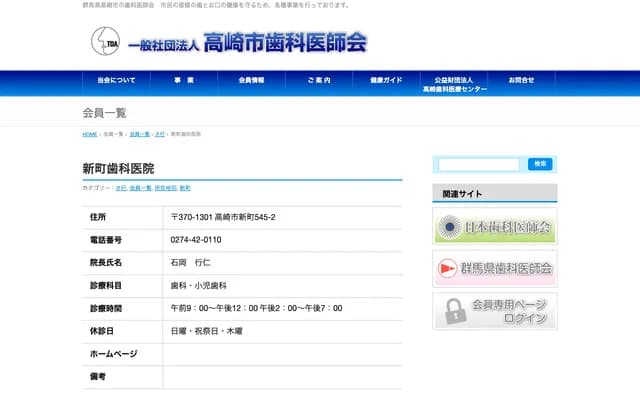The height and width of the screenshot is (400, 640).
Task: Open the 群馬県歯科医師会 banner
Action: tap(494, 269)
